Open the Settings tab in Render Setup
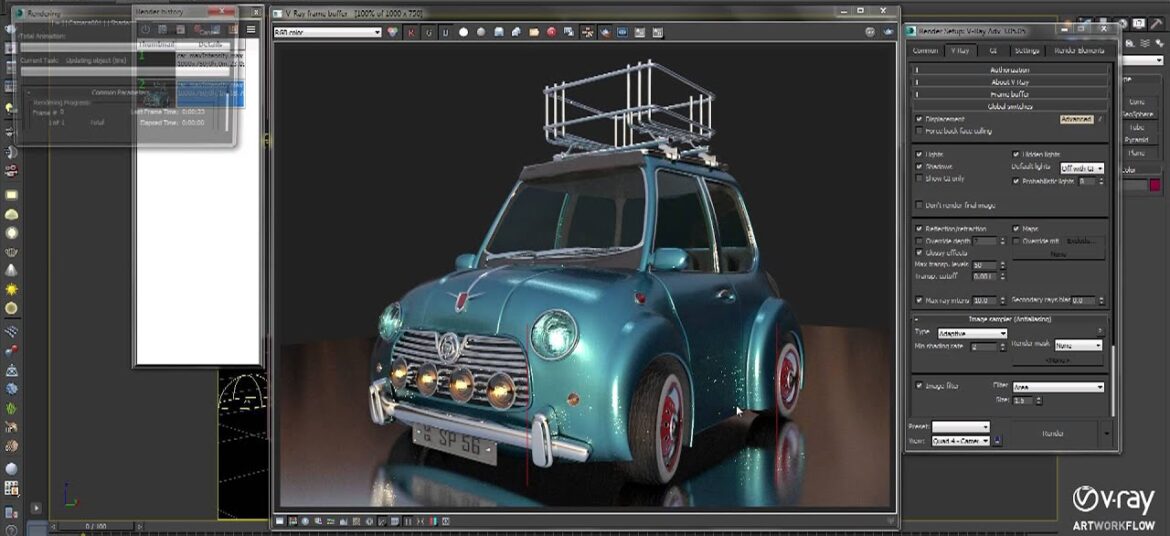Image resolution: width=1170 pixels, height=536 pixels. [1027, 51]
